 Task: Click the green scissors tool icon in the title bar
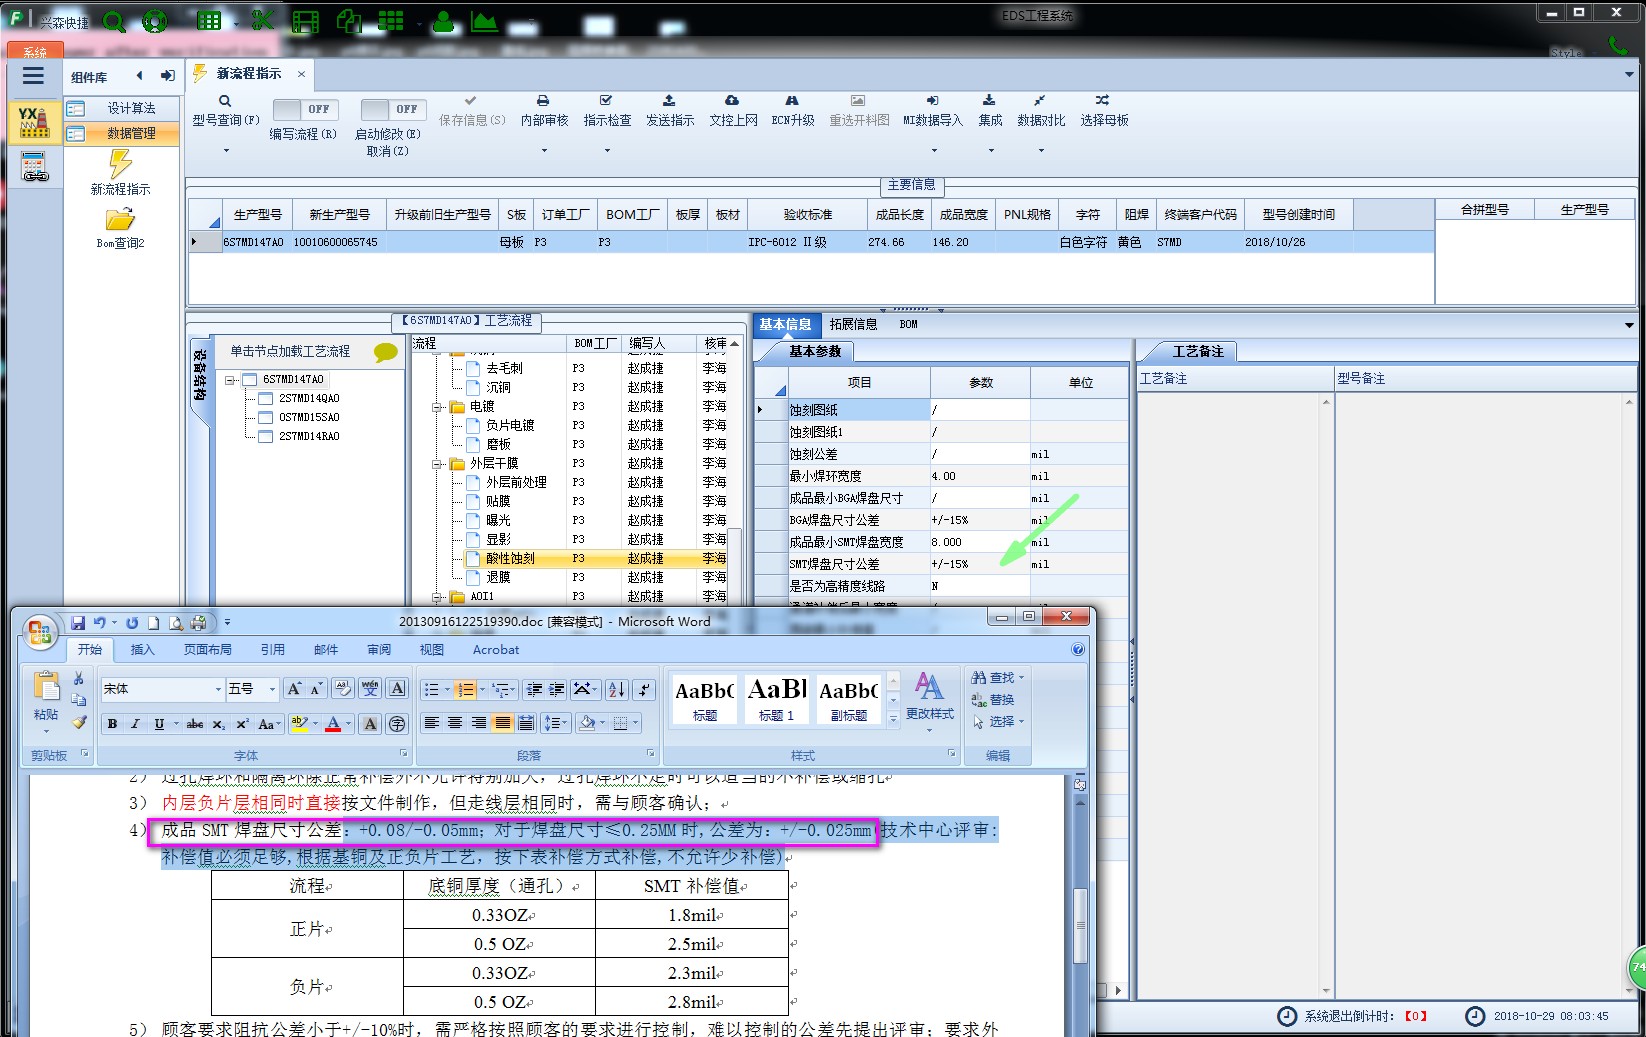pos(262,21)
